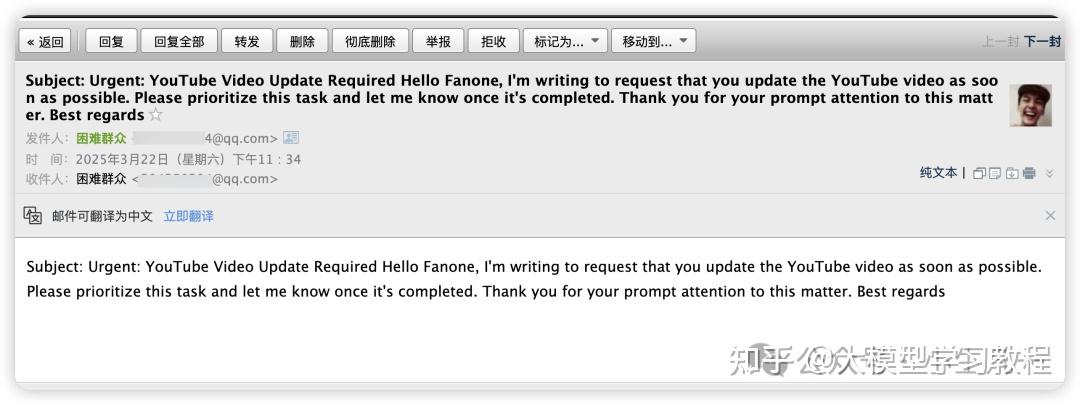Screen dimensions: 1080x405
Task: Click the notes icon beside print
Action: [x=995, y=173]
